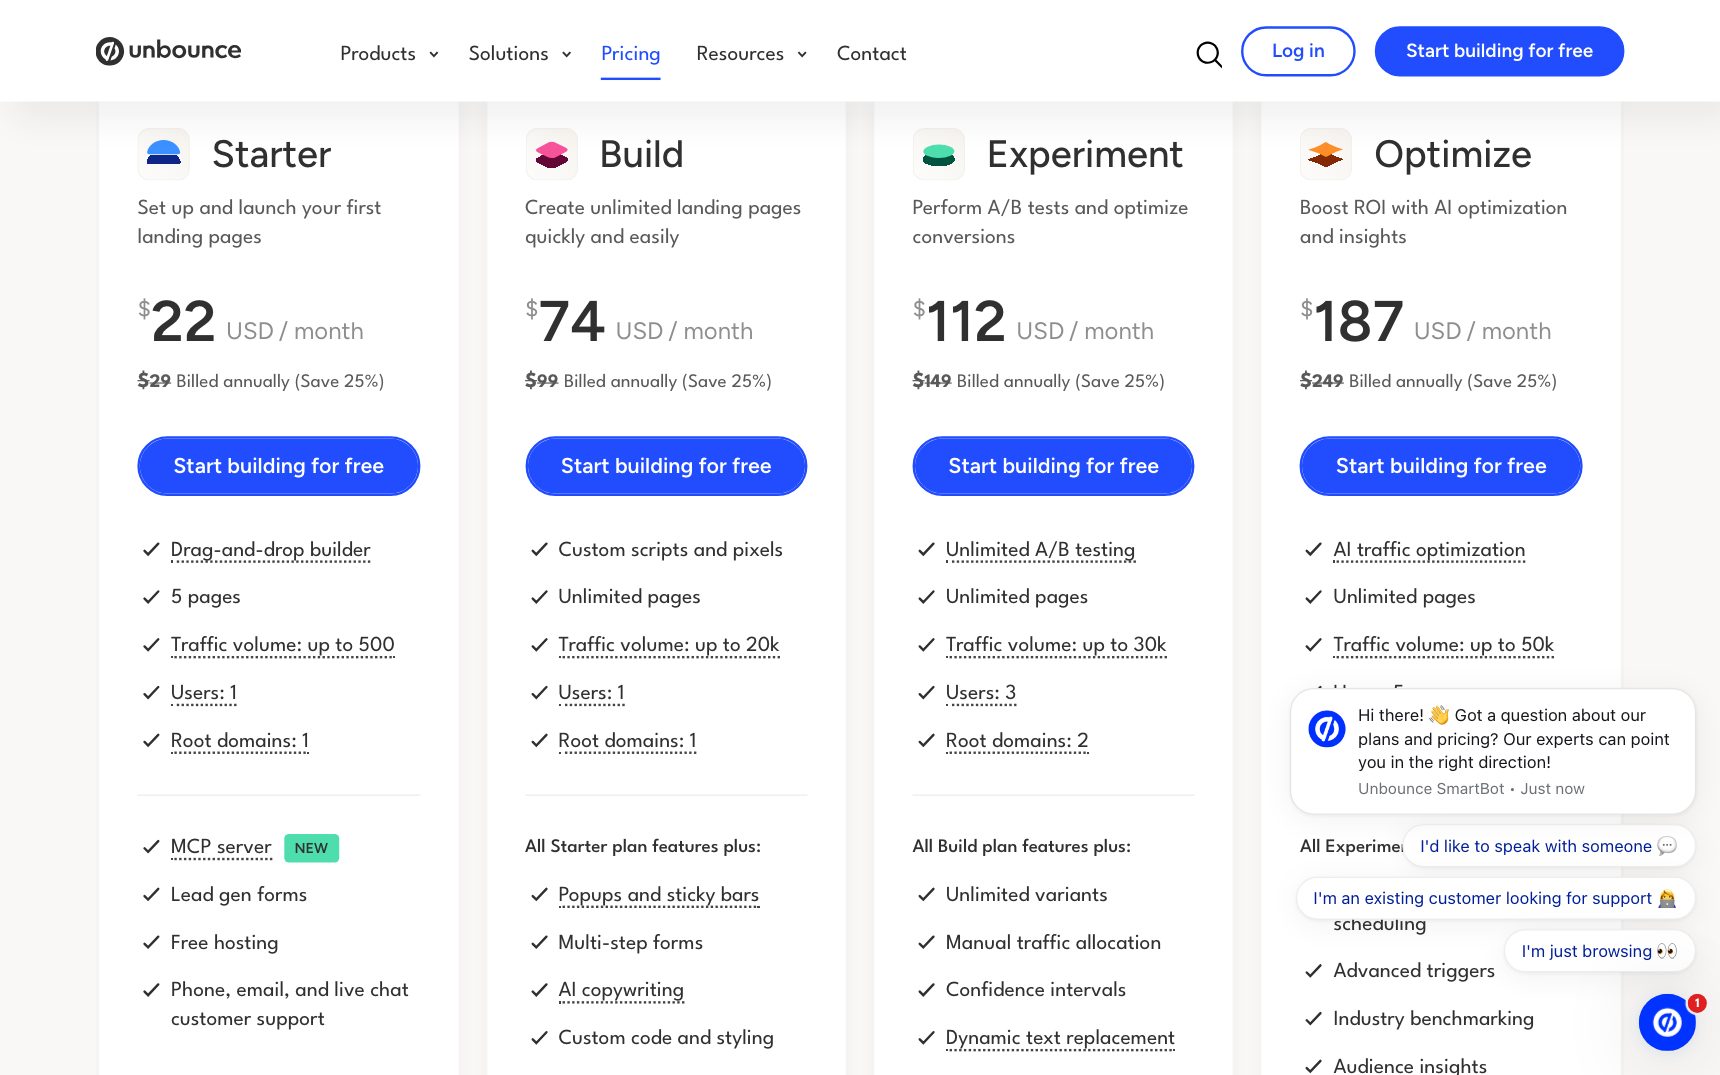Click Users: 1 under Build plan
1720x1075 pixels.
pos(592,693)
